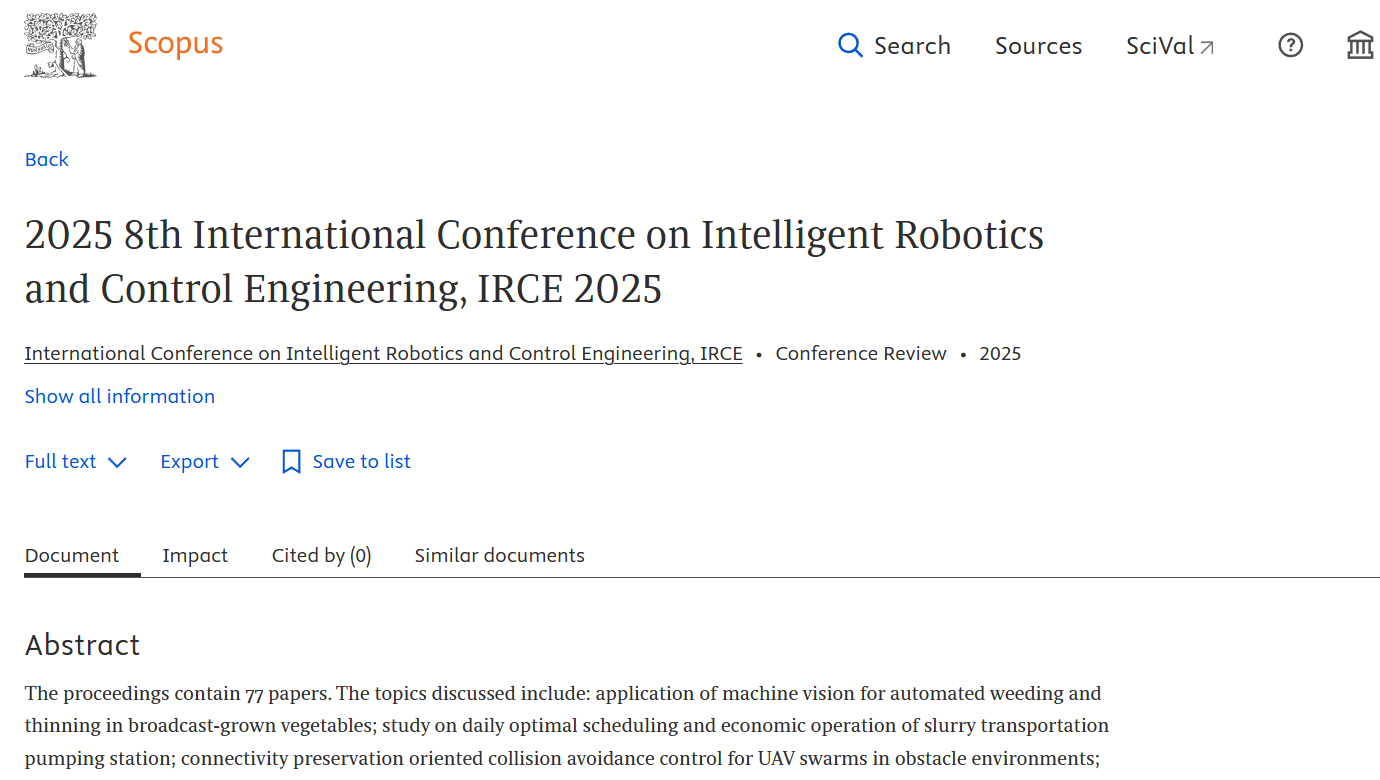The height and width of the screenshot is (780, 1380).
Task: Open SciVal from the navigation bar
Action: pyautogui.click(x=1160, y=46)
